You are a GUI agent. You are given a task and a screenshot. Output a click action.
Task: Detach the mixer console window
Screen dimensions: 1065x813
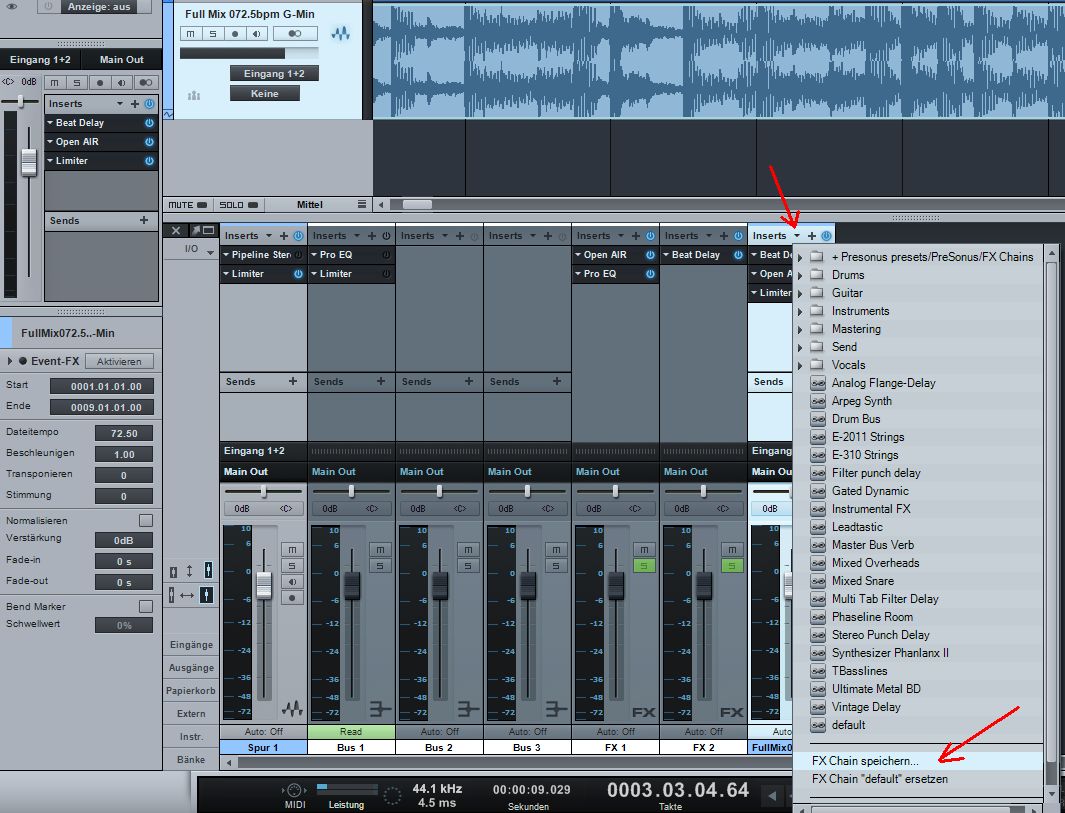point(202,230)
